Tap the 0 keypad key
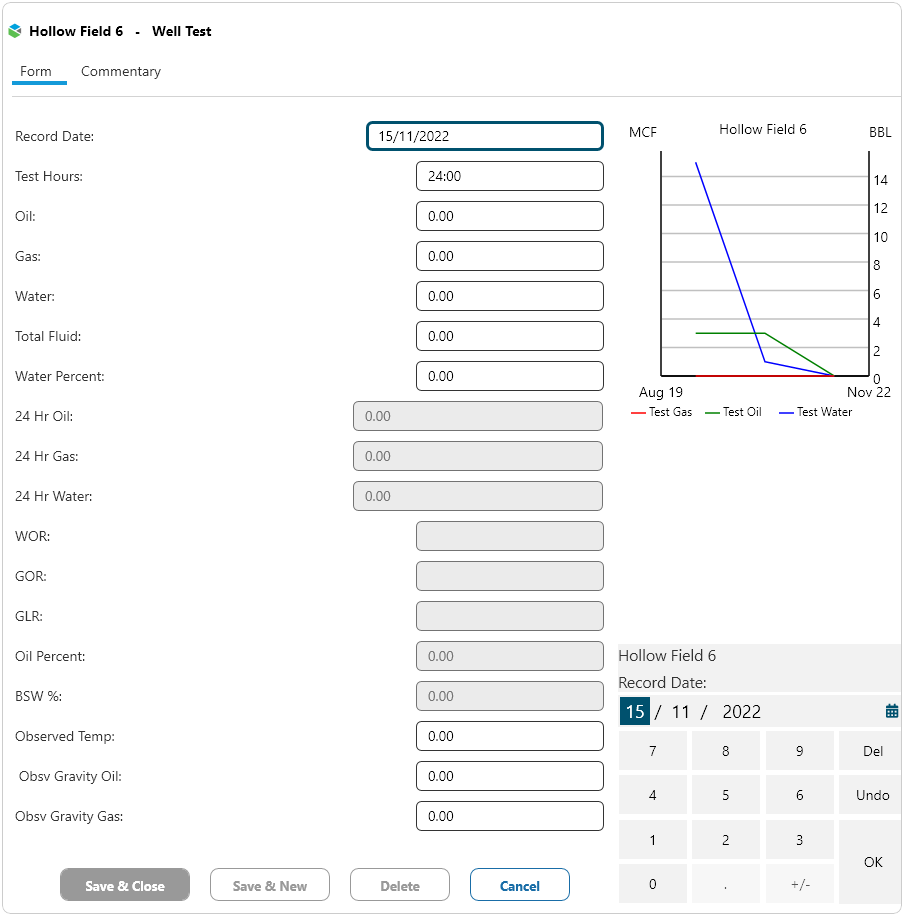Image resolution: width=902 pixels, height=916 pixels. (653, 884)
